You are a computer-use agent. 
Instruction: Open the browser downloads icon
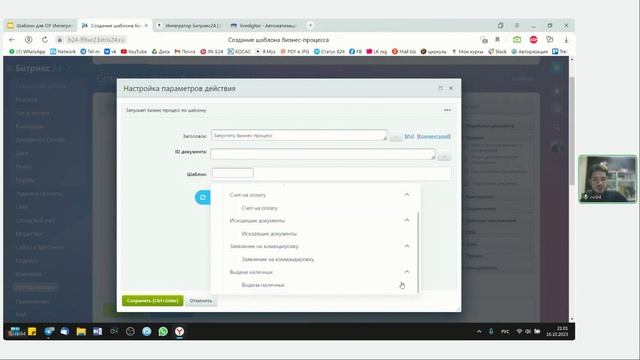coord(566,40)
